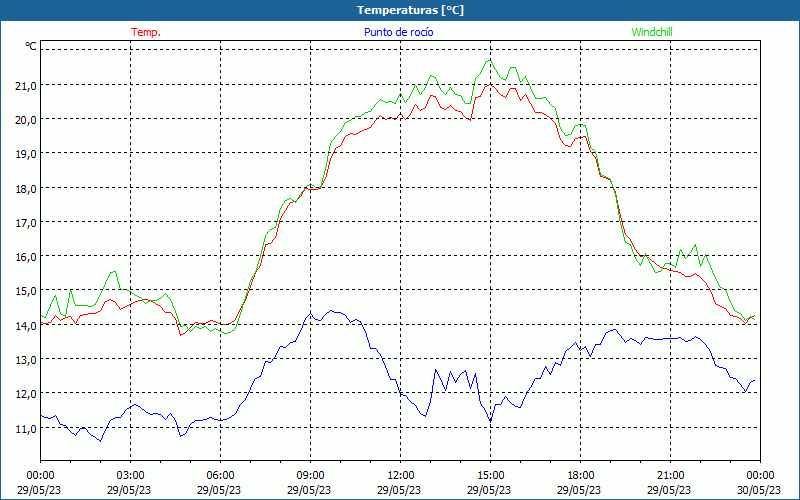Click the 12,0 y-axis value
This screenshot has width=800, height=500.
pyautogui.click(x=26, y=394)
